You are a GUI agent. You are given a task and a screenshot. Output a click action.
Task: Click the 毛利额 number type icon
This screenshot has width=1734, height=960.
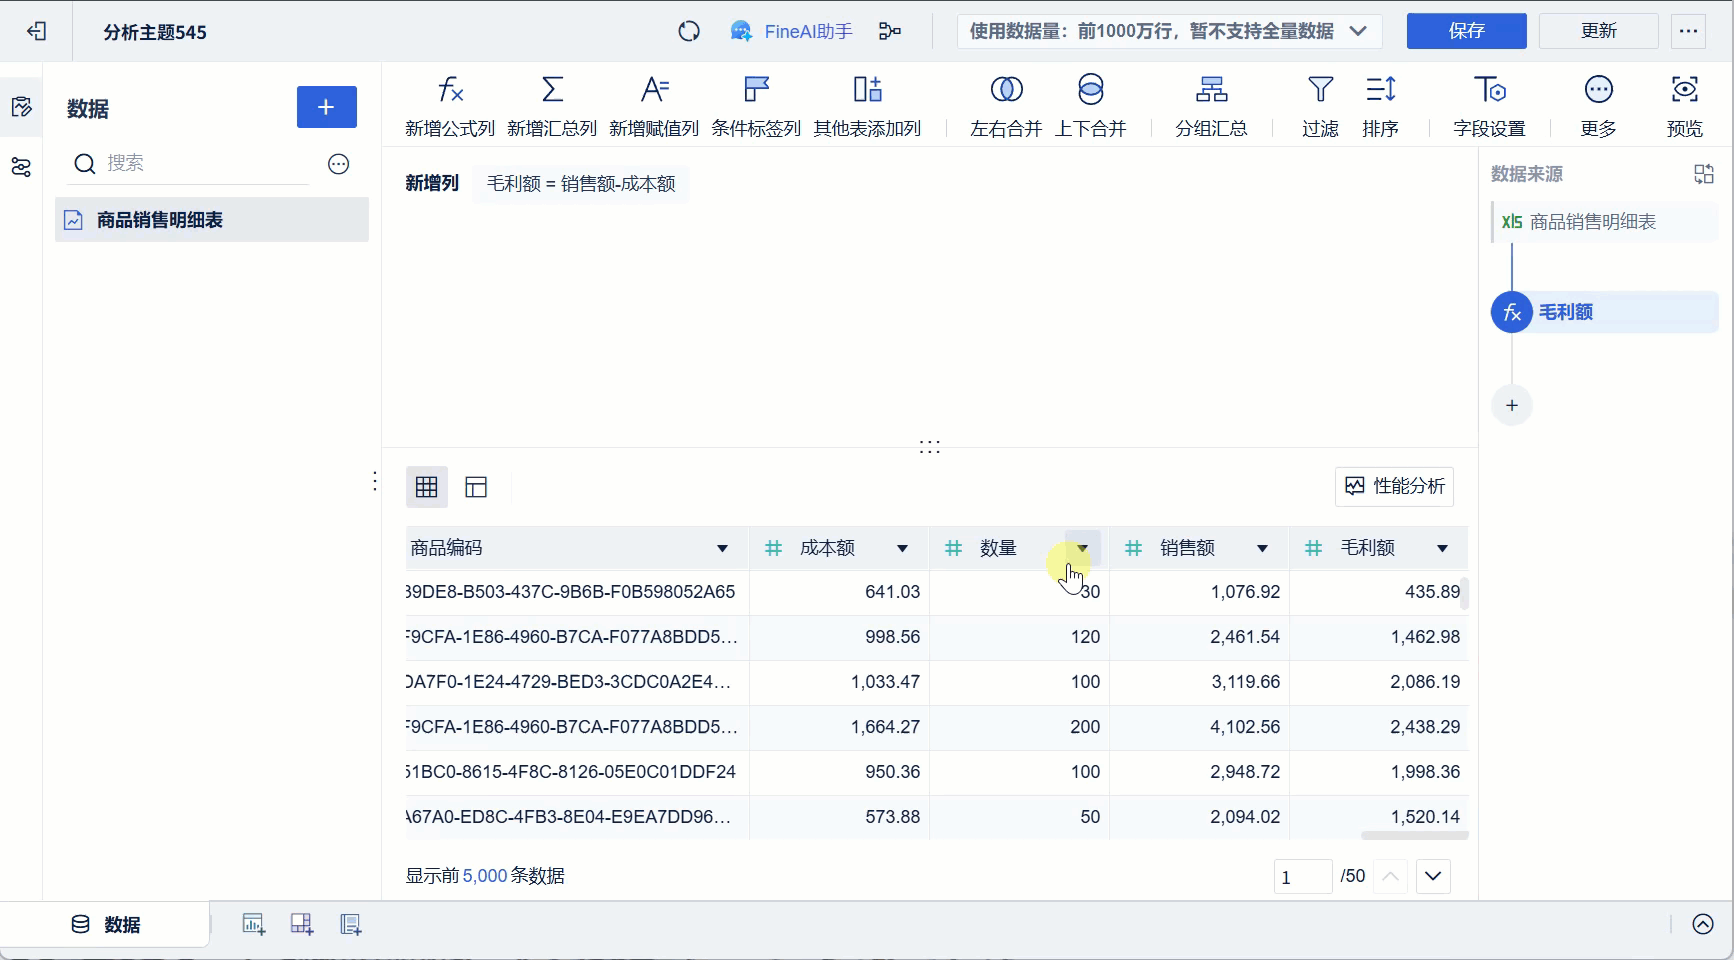(x=1313, y=548)
